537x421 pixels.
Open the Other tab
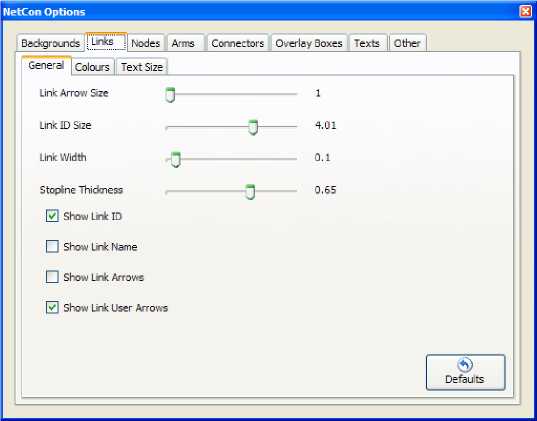tap(408, 43)
